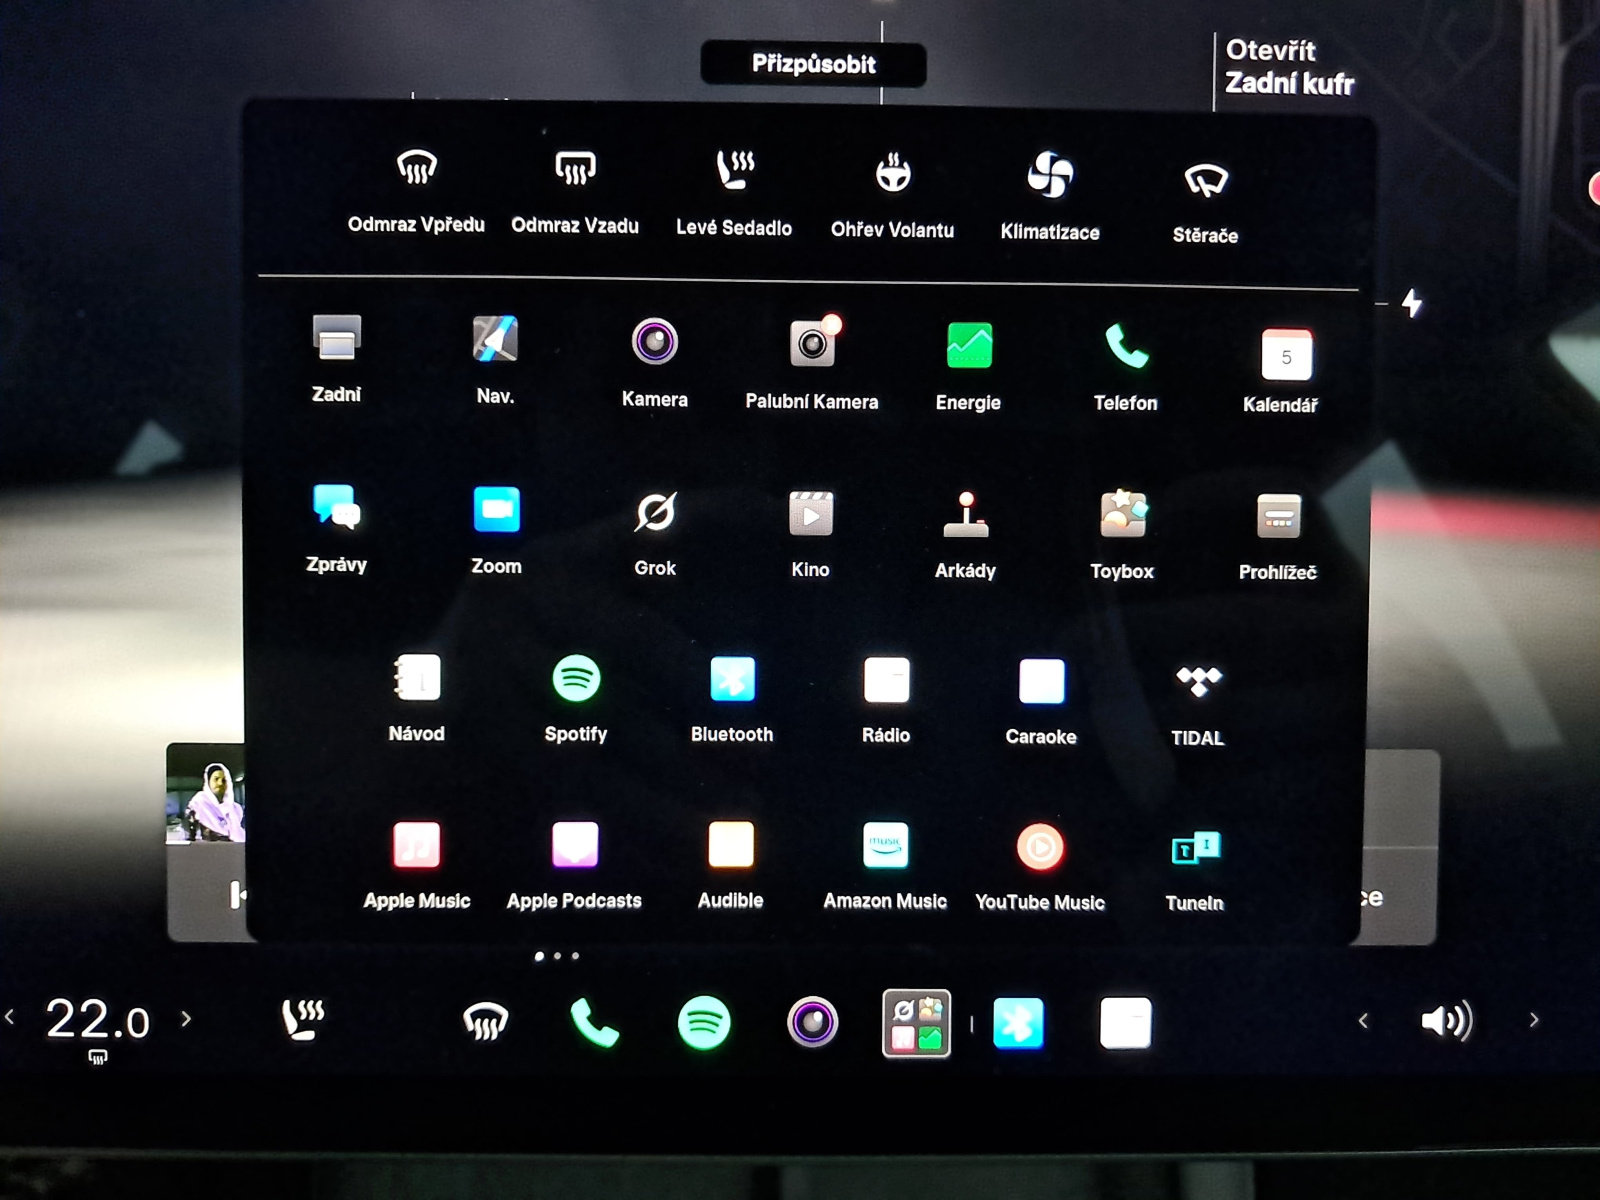Open Apple Podcasts app
1600x1200 pixels.
[574, 866]
